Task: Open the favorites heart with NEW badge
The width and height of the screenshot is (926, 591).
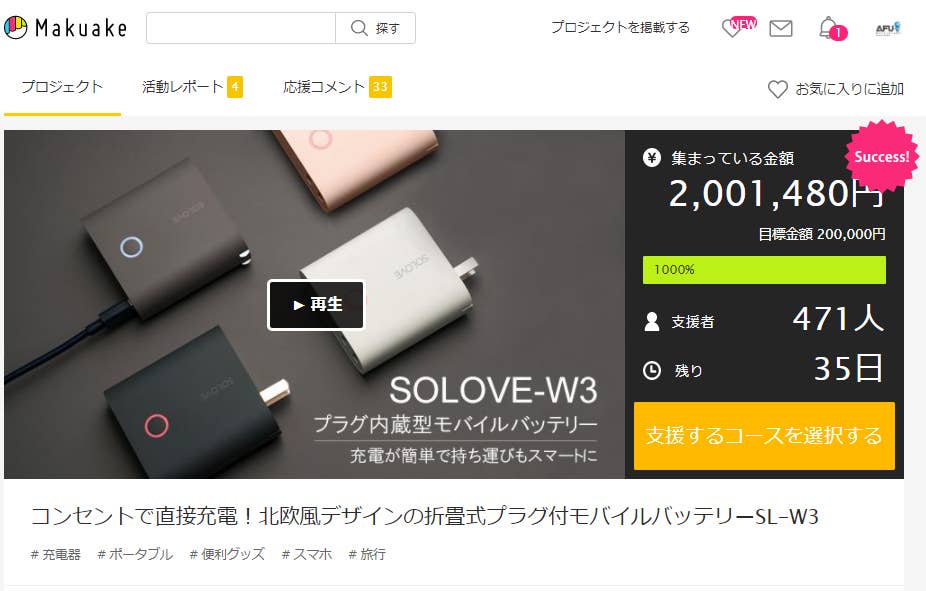Action: 738,27
